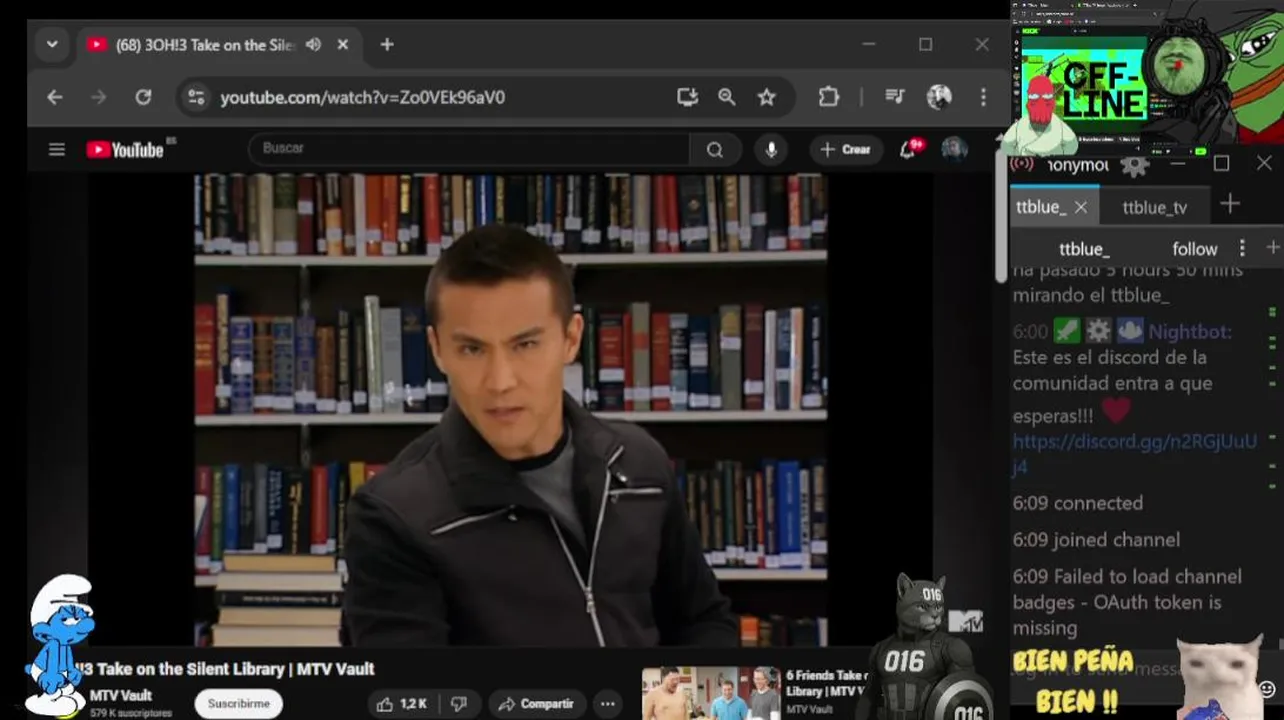Open a new Chrome tab
Viewport: 1284px width, 720px height.
387,45
